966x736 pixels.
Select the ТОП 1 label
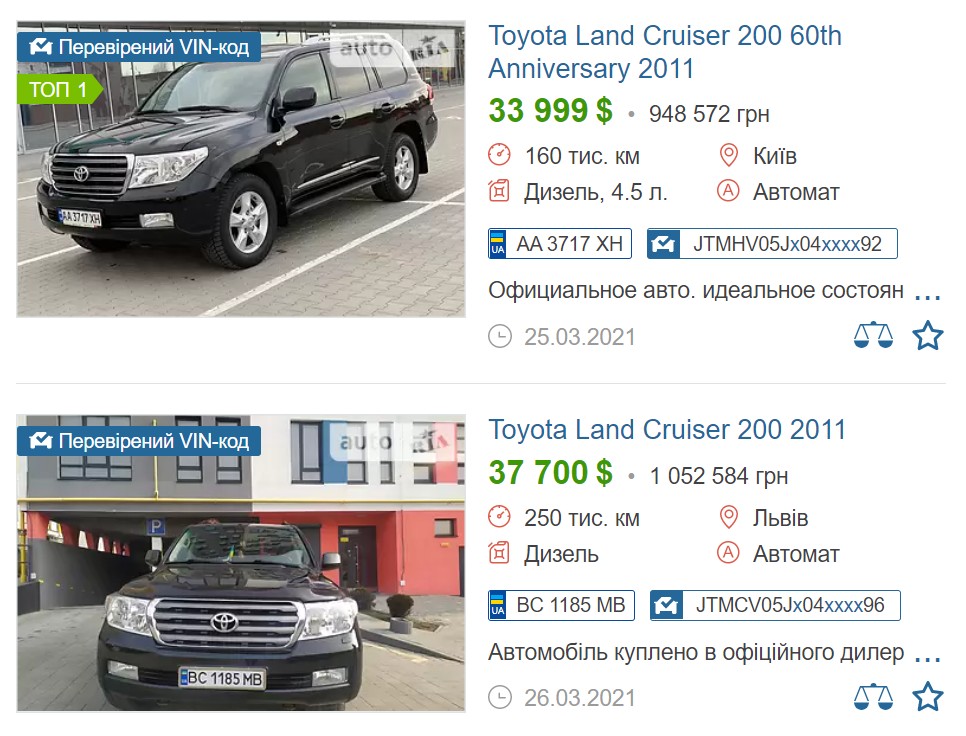point(59,89)
